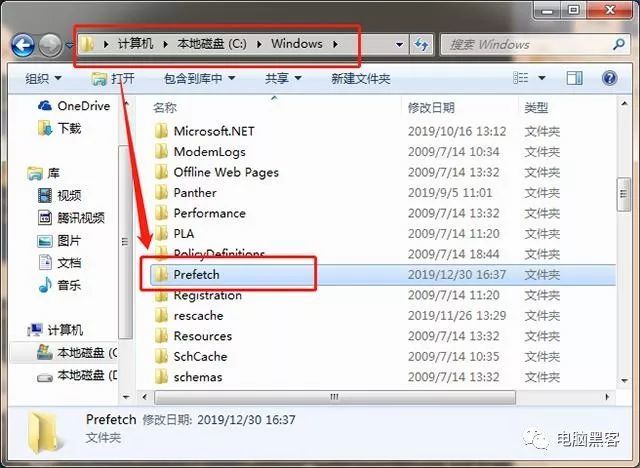Select the 腾讯视频 library item

71,218
